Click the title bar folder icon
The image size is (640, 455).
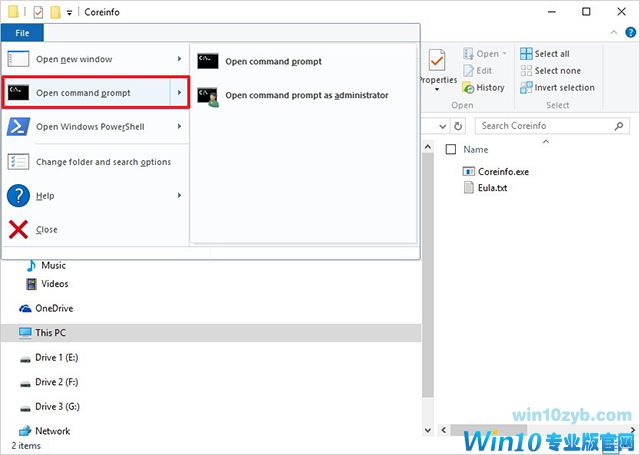pyautogui.click(x=13, y=12)
